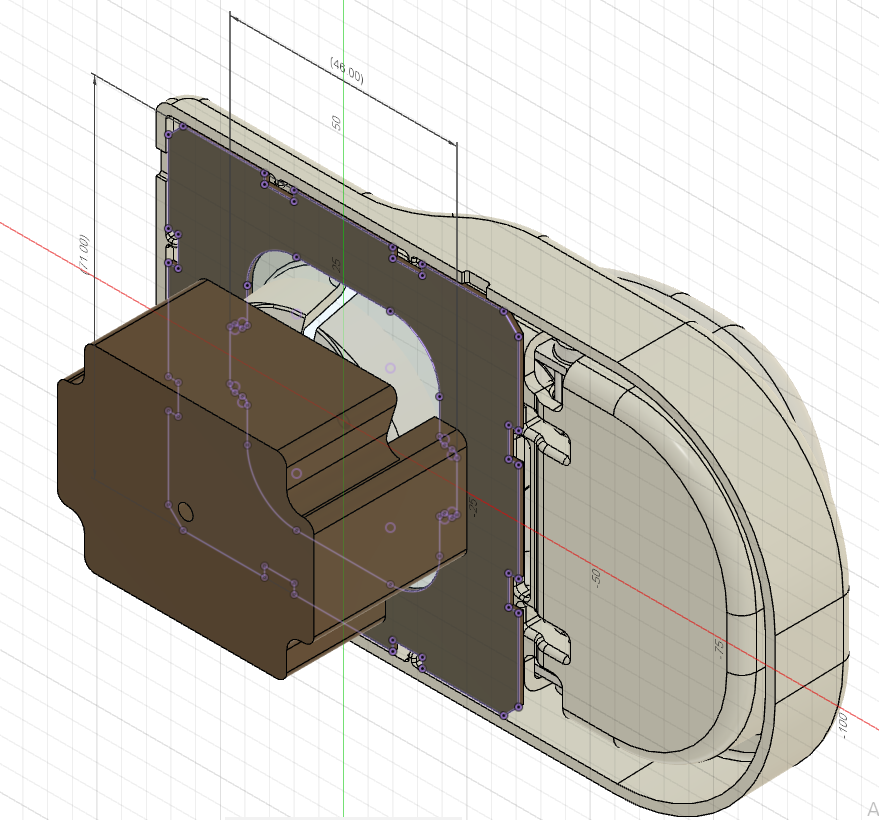Select the recessed inner panel of beige housing
The height and width of the screenshot is (822, 879).
coord(645,533)
